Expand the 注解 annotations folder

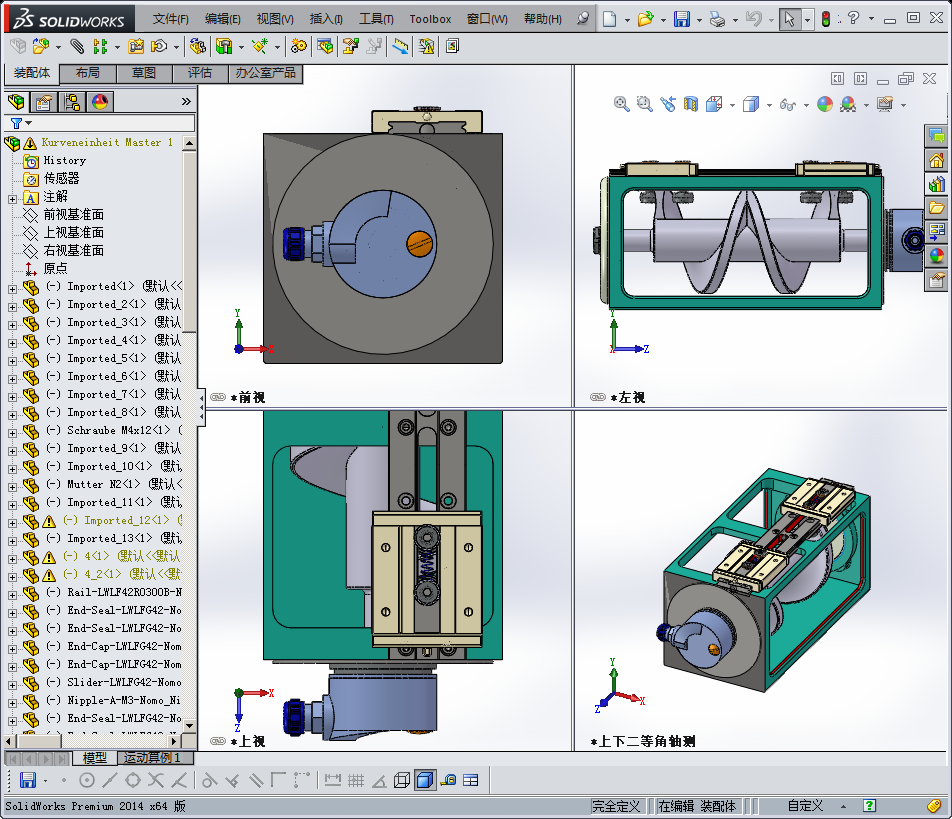[x=12, y=199]
